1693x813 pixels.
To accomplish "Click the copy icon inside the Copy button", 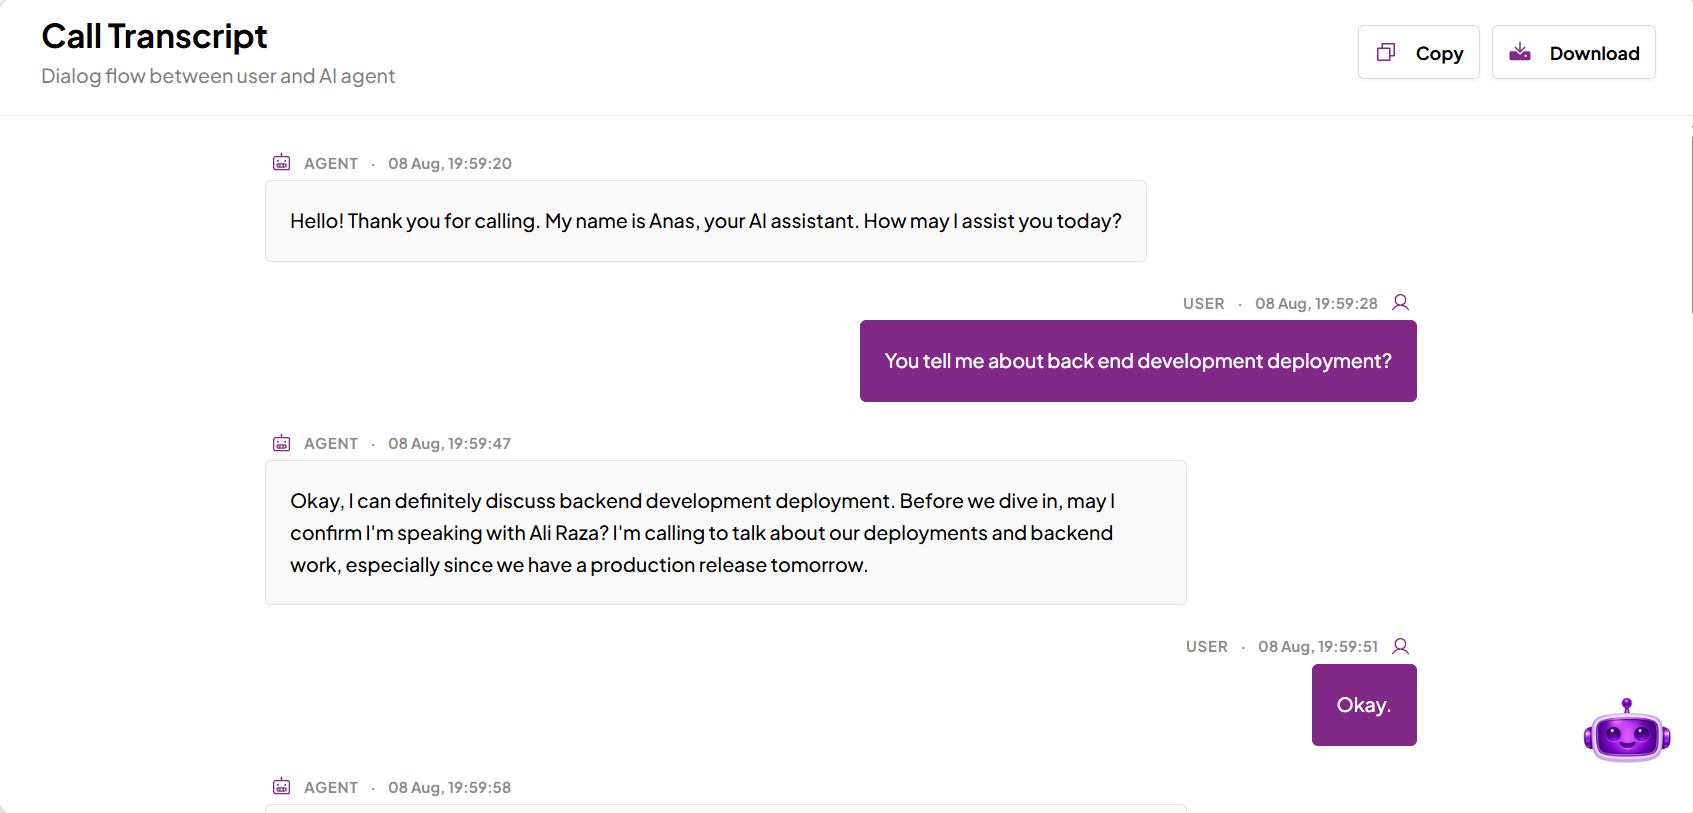I will (x=1386, y=52).
